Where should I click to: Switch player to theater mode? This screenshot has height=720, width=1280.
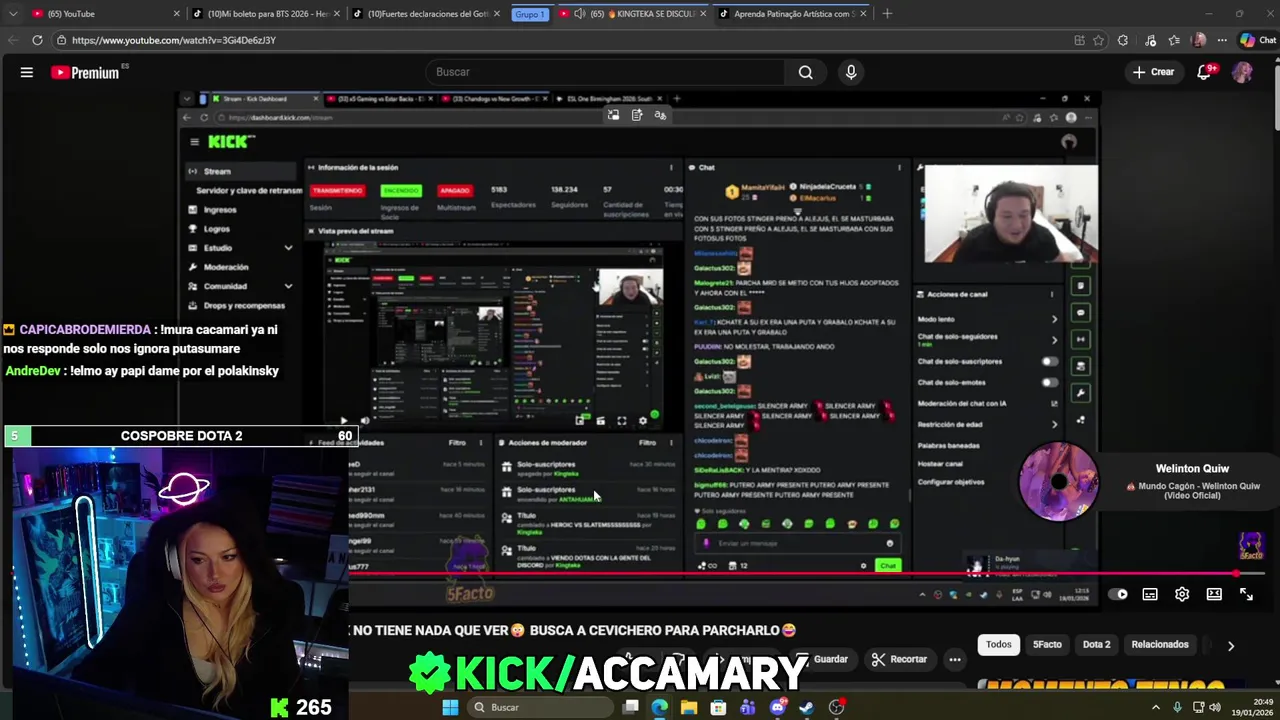pyautogui.click(x=1214, y=594)
